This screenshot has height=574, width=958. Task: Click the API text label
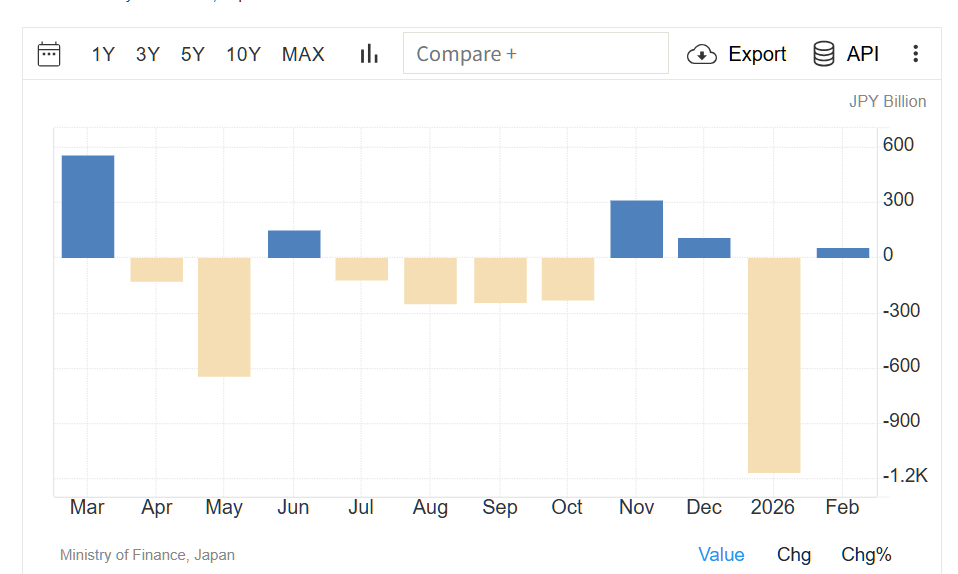pos(863,54)
